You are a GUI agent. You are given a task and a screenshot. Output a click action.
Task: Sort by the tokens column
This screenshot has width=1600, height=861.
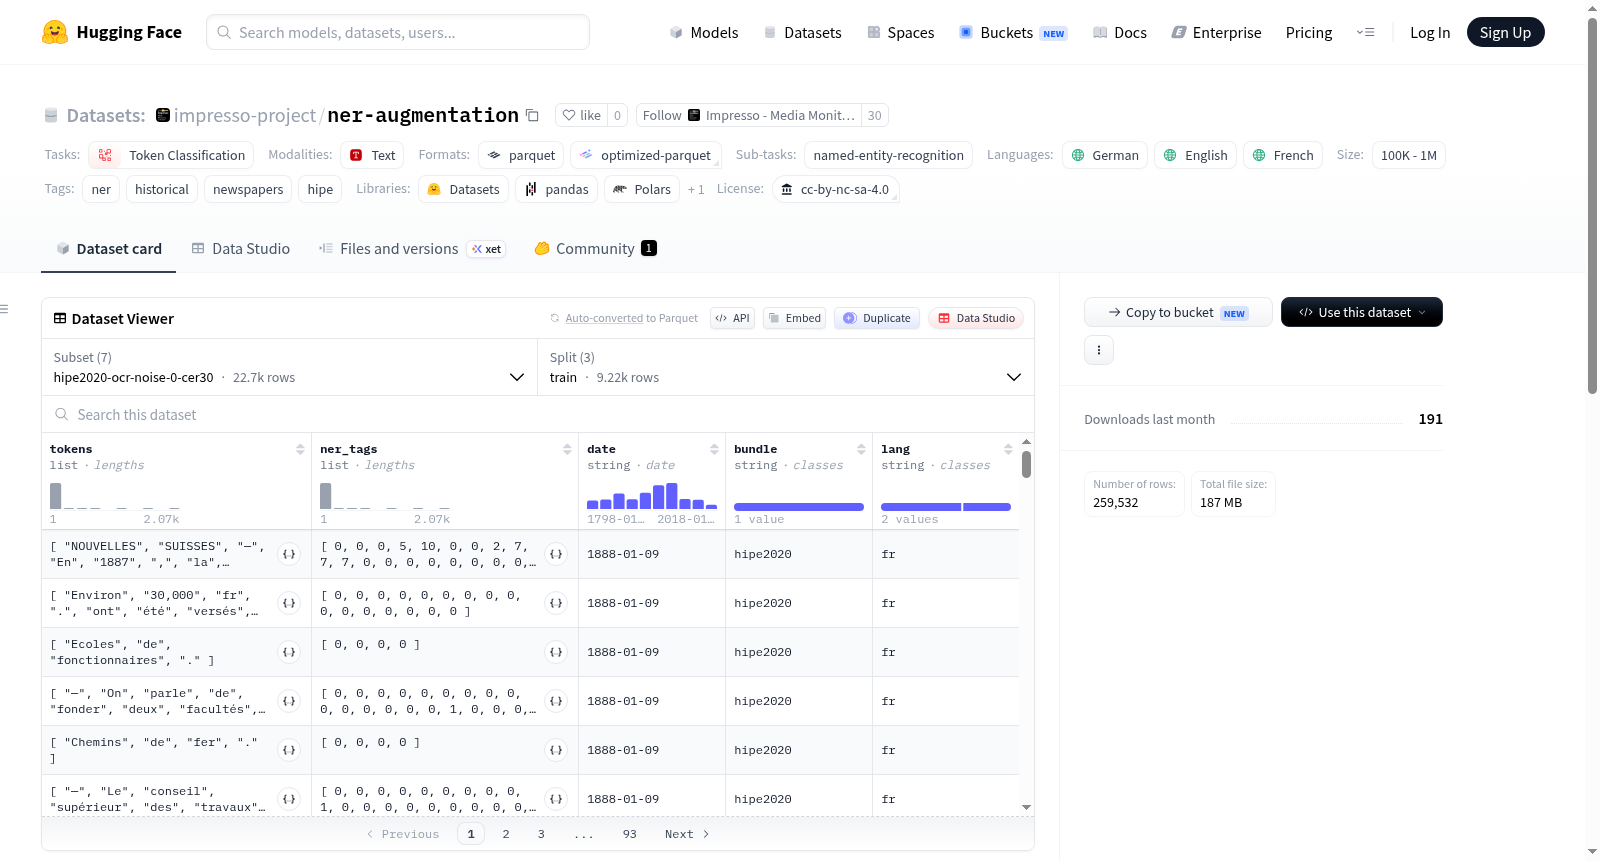(300, 450)
